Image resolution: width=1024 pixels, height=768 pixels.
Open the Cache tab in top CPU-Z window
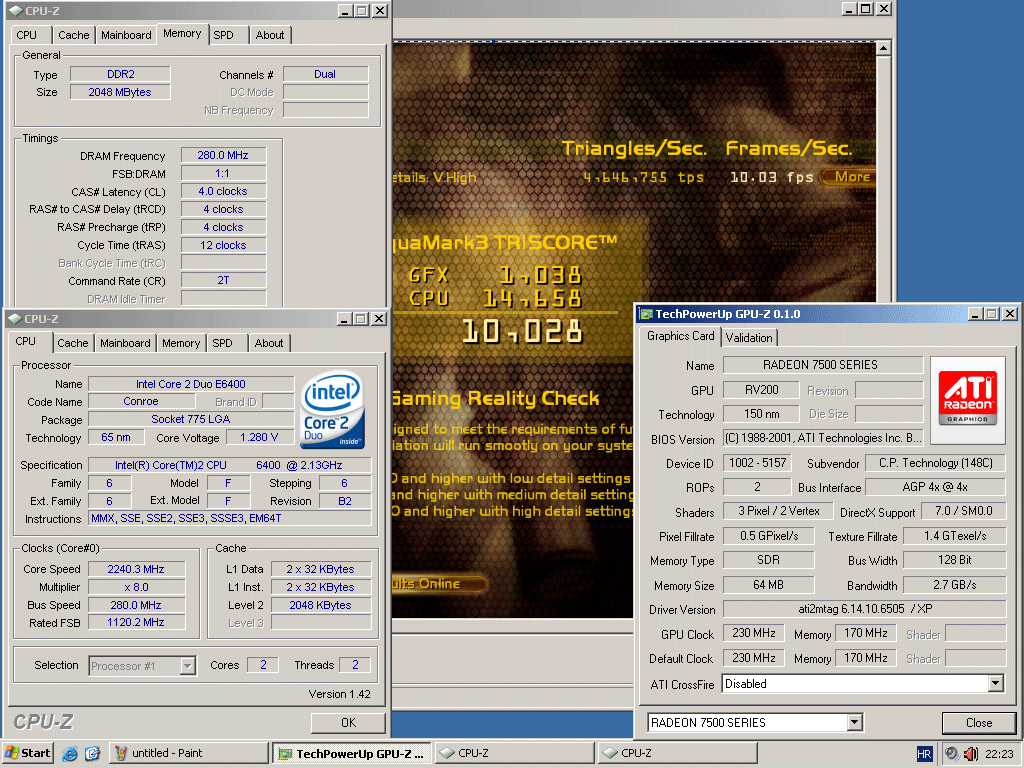[x=73, y=35]
